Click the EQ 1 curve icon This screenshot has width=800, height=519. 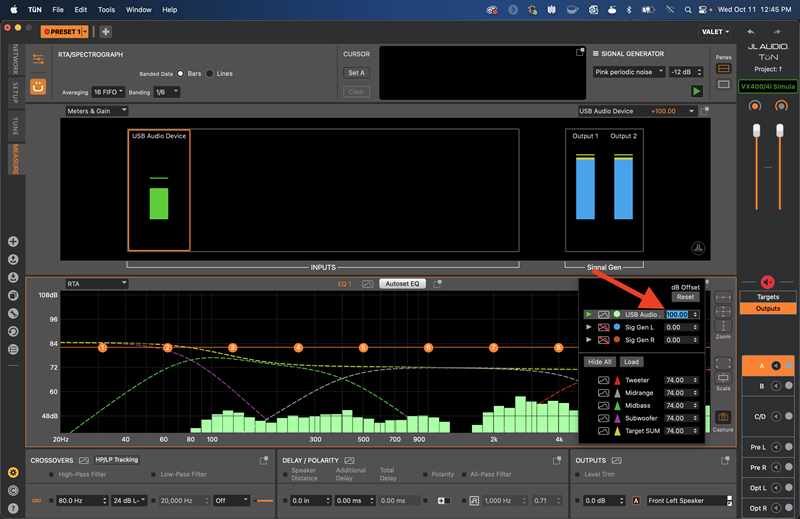tap(367, 284)
